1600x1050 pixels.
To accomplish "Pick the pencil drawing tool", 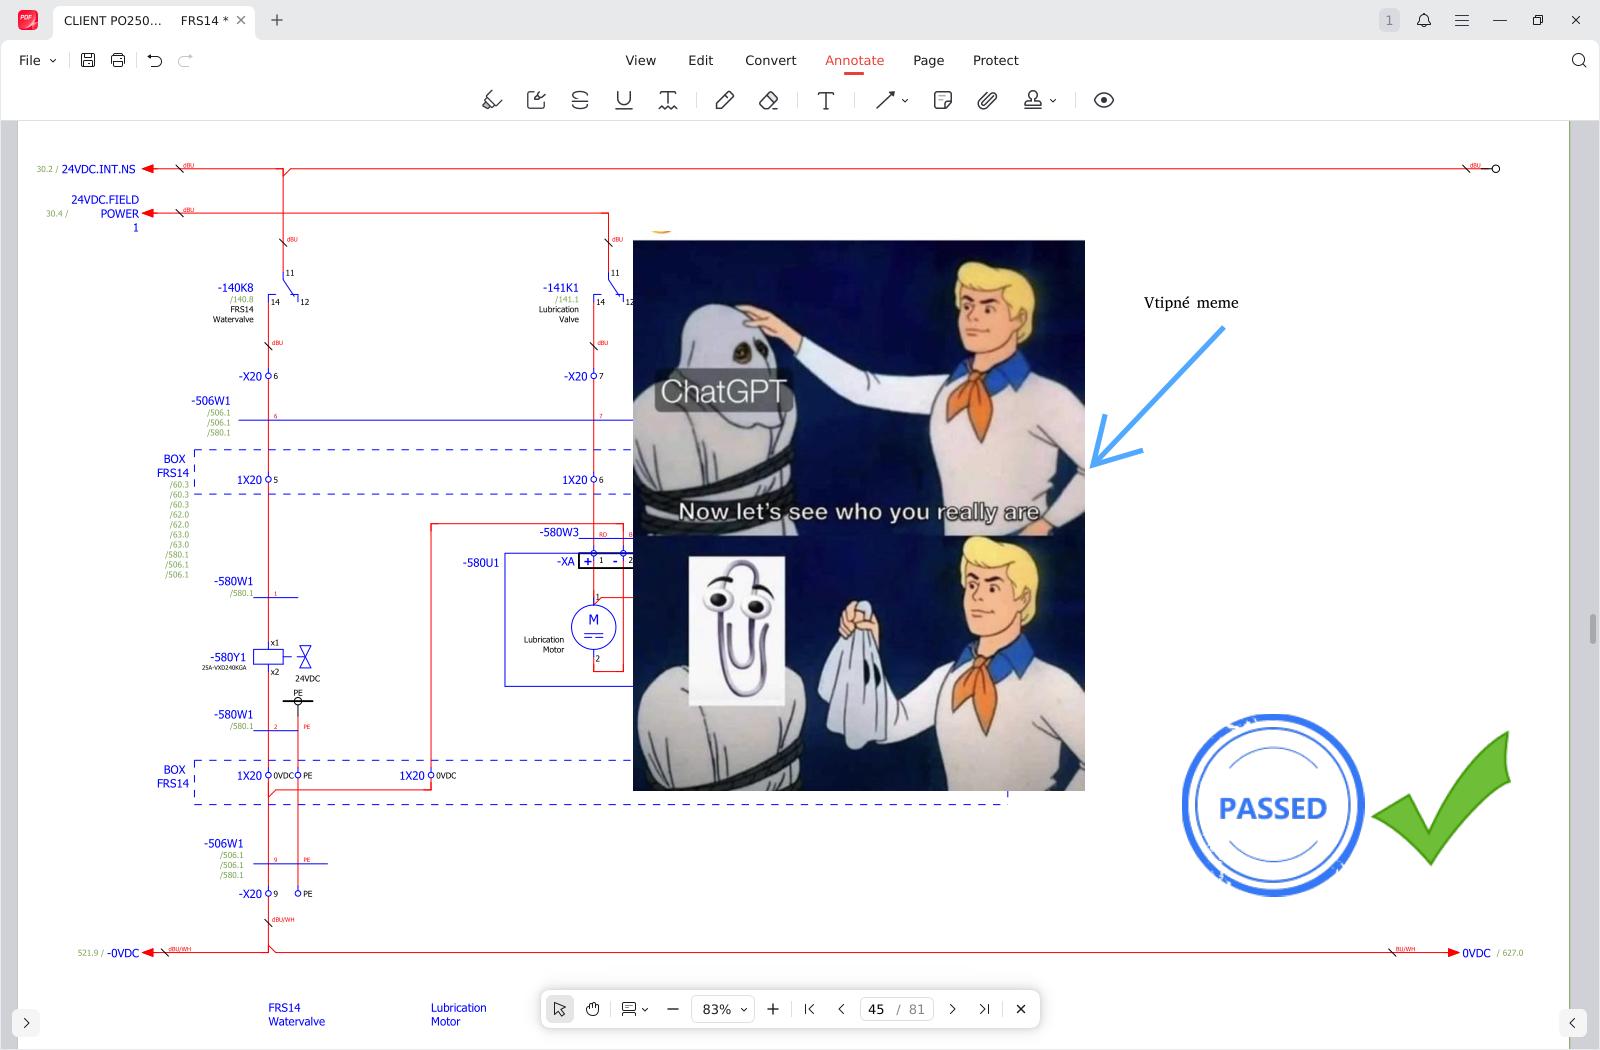I will (725, 100).
